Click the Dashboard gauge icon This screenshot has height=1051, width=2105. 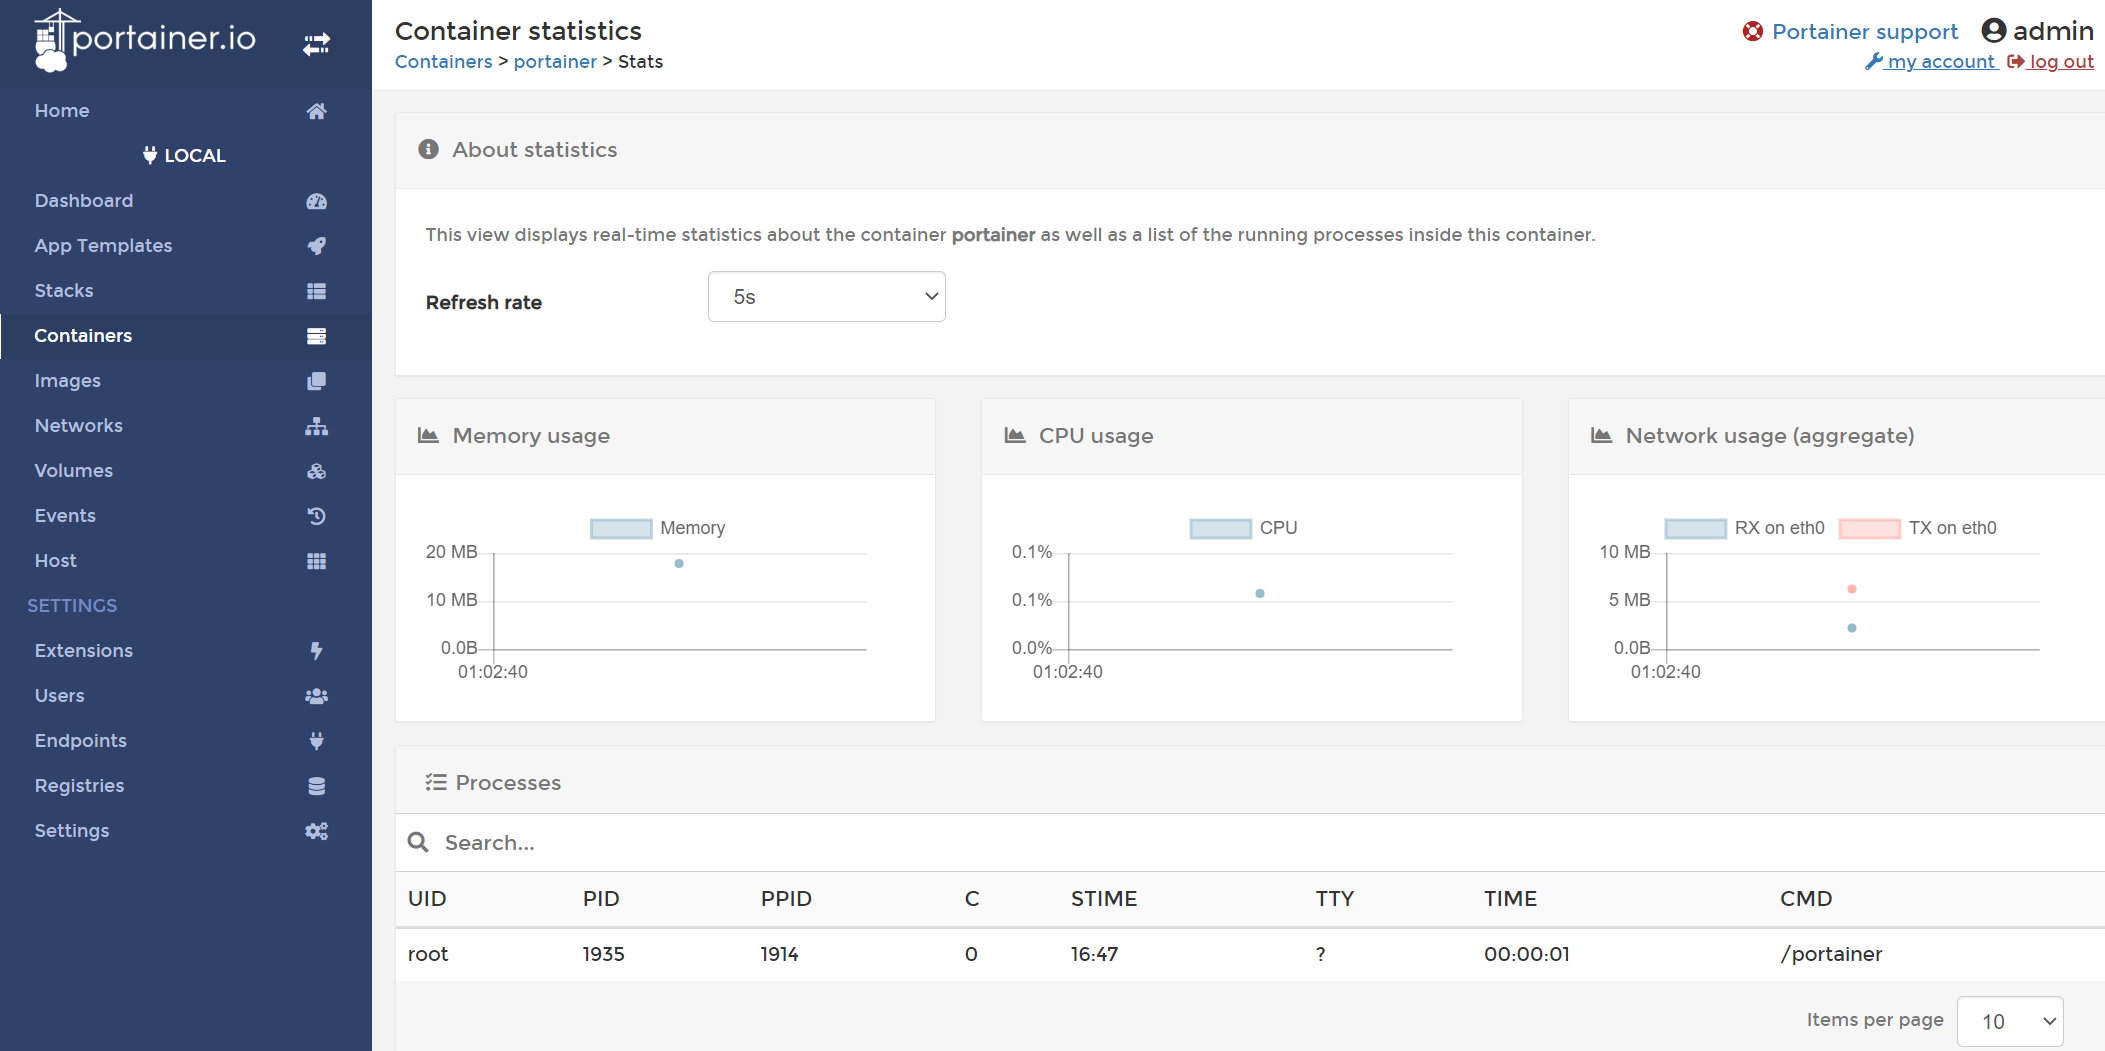[x=316, y=201]
